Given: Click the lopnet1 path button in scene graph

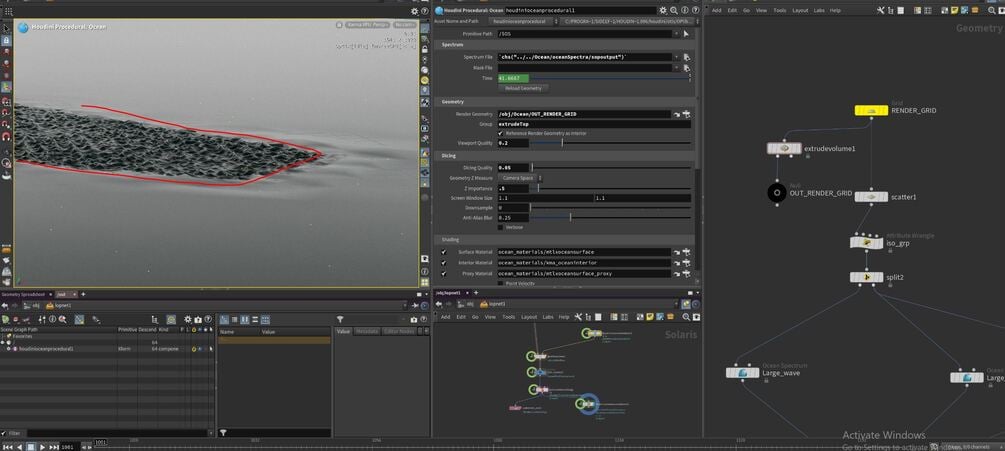Looking at the screenshot, I should (59, 306).
